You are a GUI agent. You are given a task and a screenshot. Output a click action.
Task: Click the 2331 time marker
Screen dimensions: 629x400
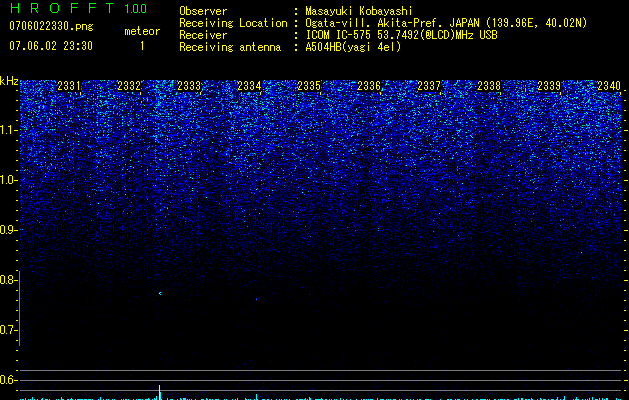(69, 86)
